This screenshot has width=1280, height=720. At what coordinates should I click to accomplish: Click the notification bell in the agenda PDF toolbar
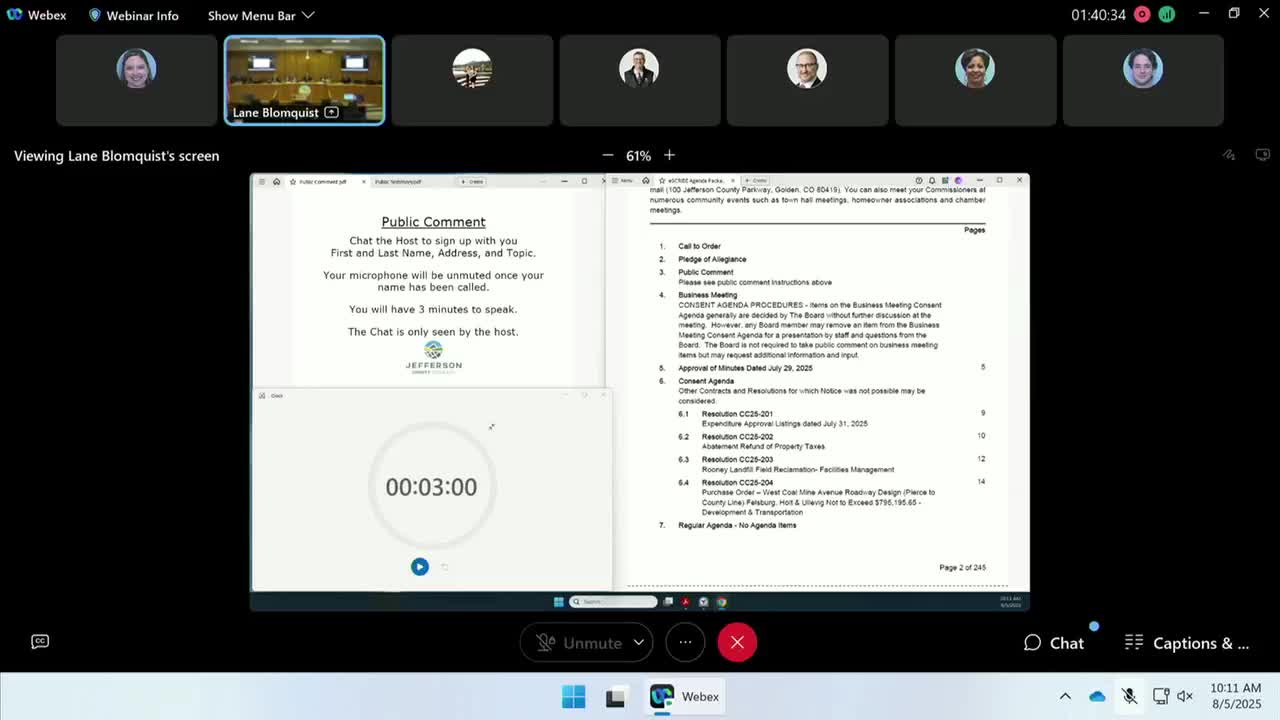click(x=932, y=181)
